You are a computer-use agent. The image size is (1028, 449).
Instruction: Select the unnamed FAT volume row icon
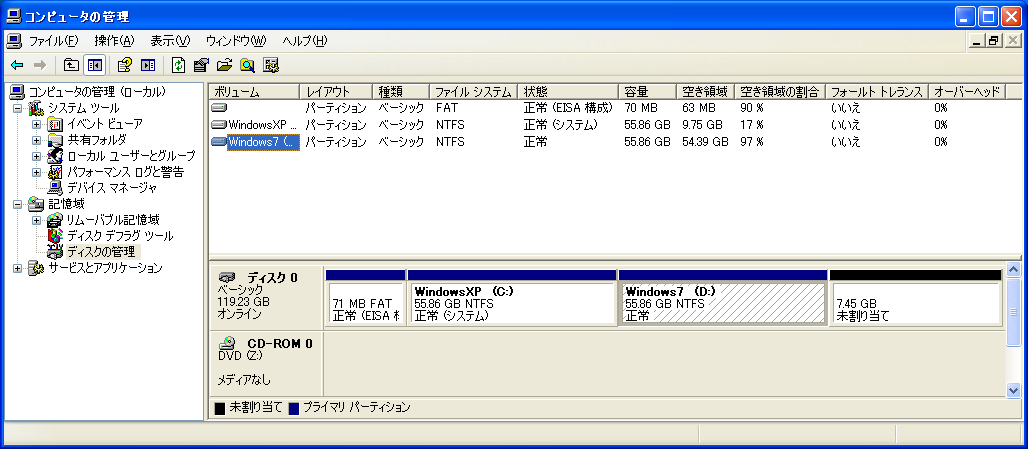pyautogui.click(x=219, y=107)
